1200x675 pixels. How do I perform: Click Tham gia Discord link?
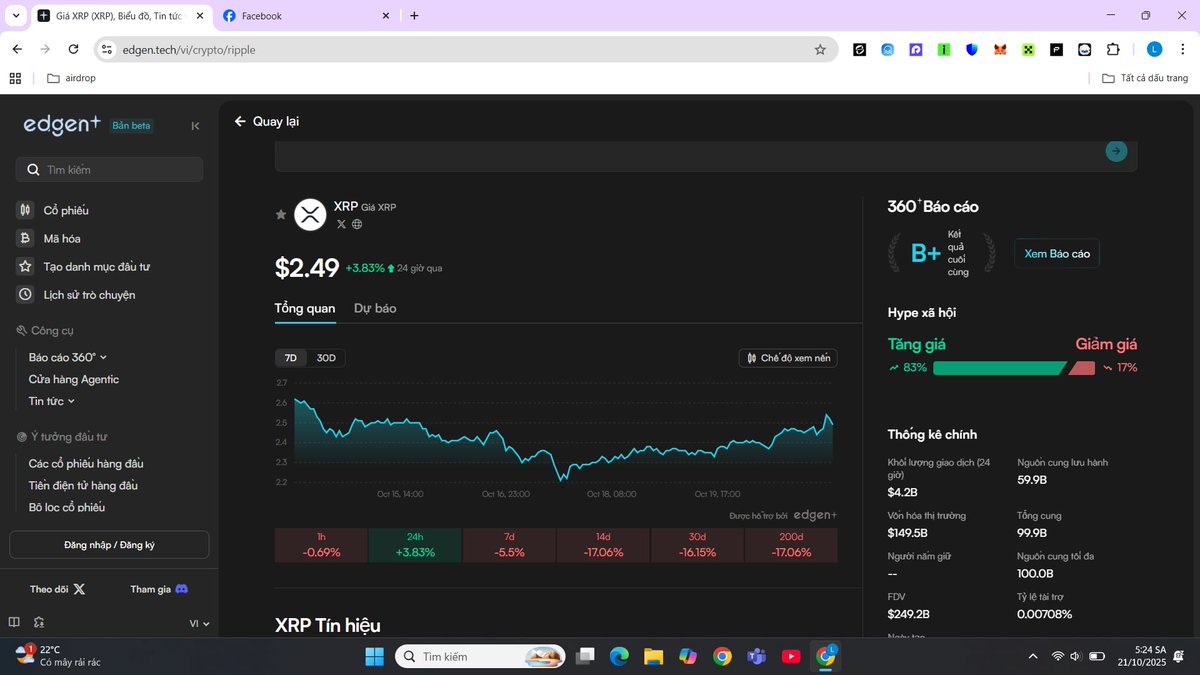point(159,589)
